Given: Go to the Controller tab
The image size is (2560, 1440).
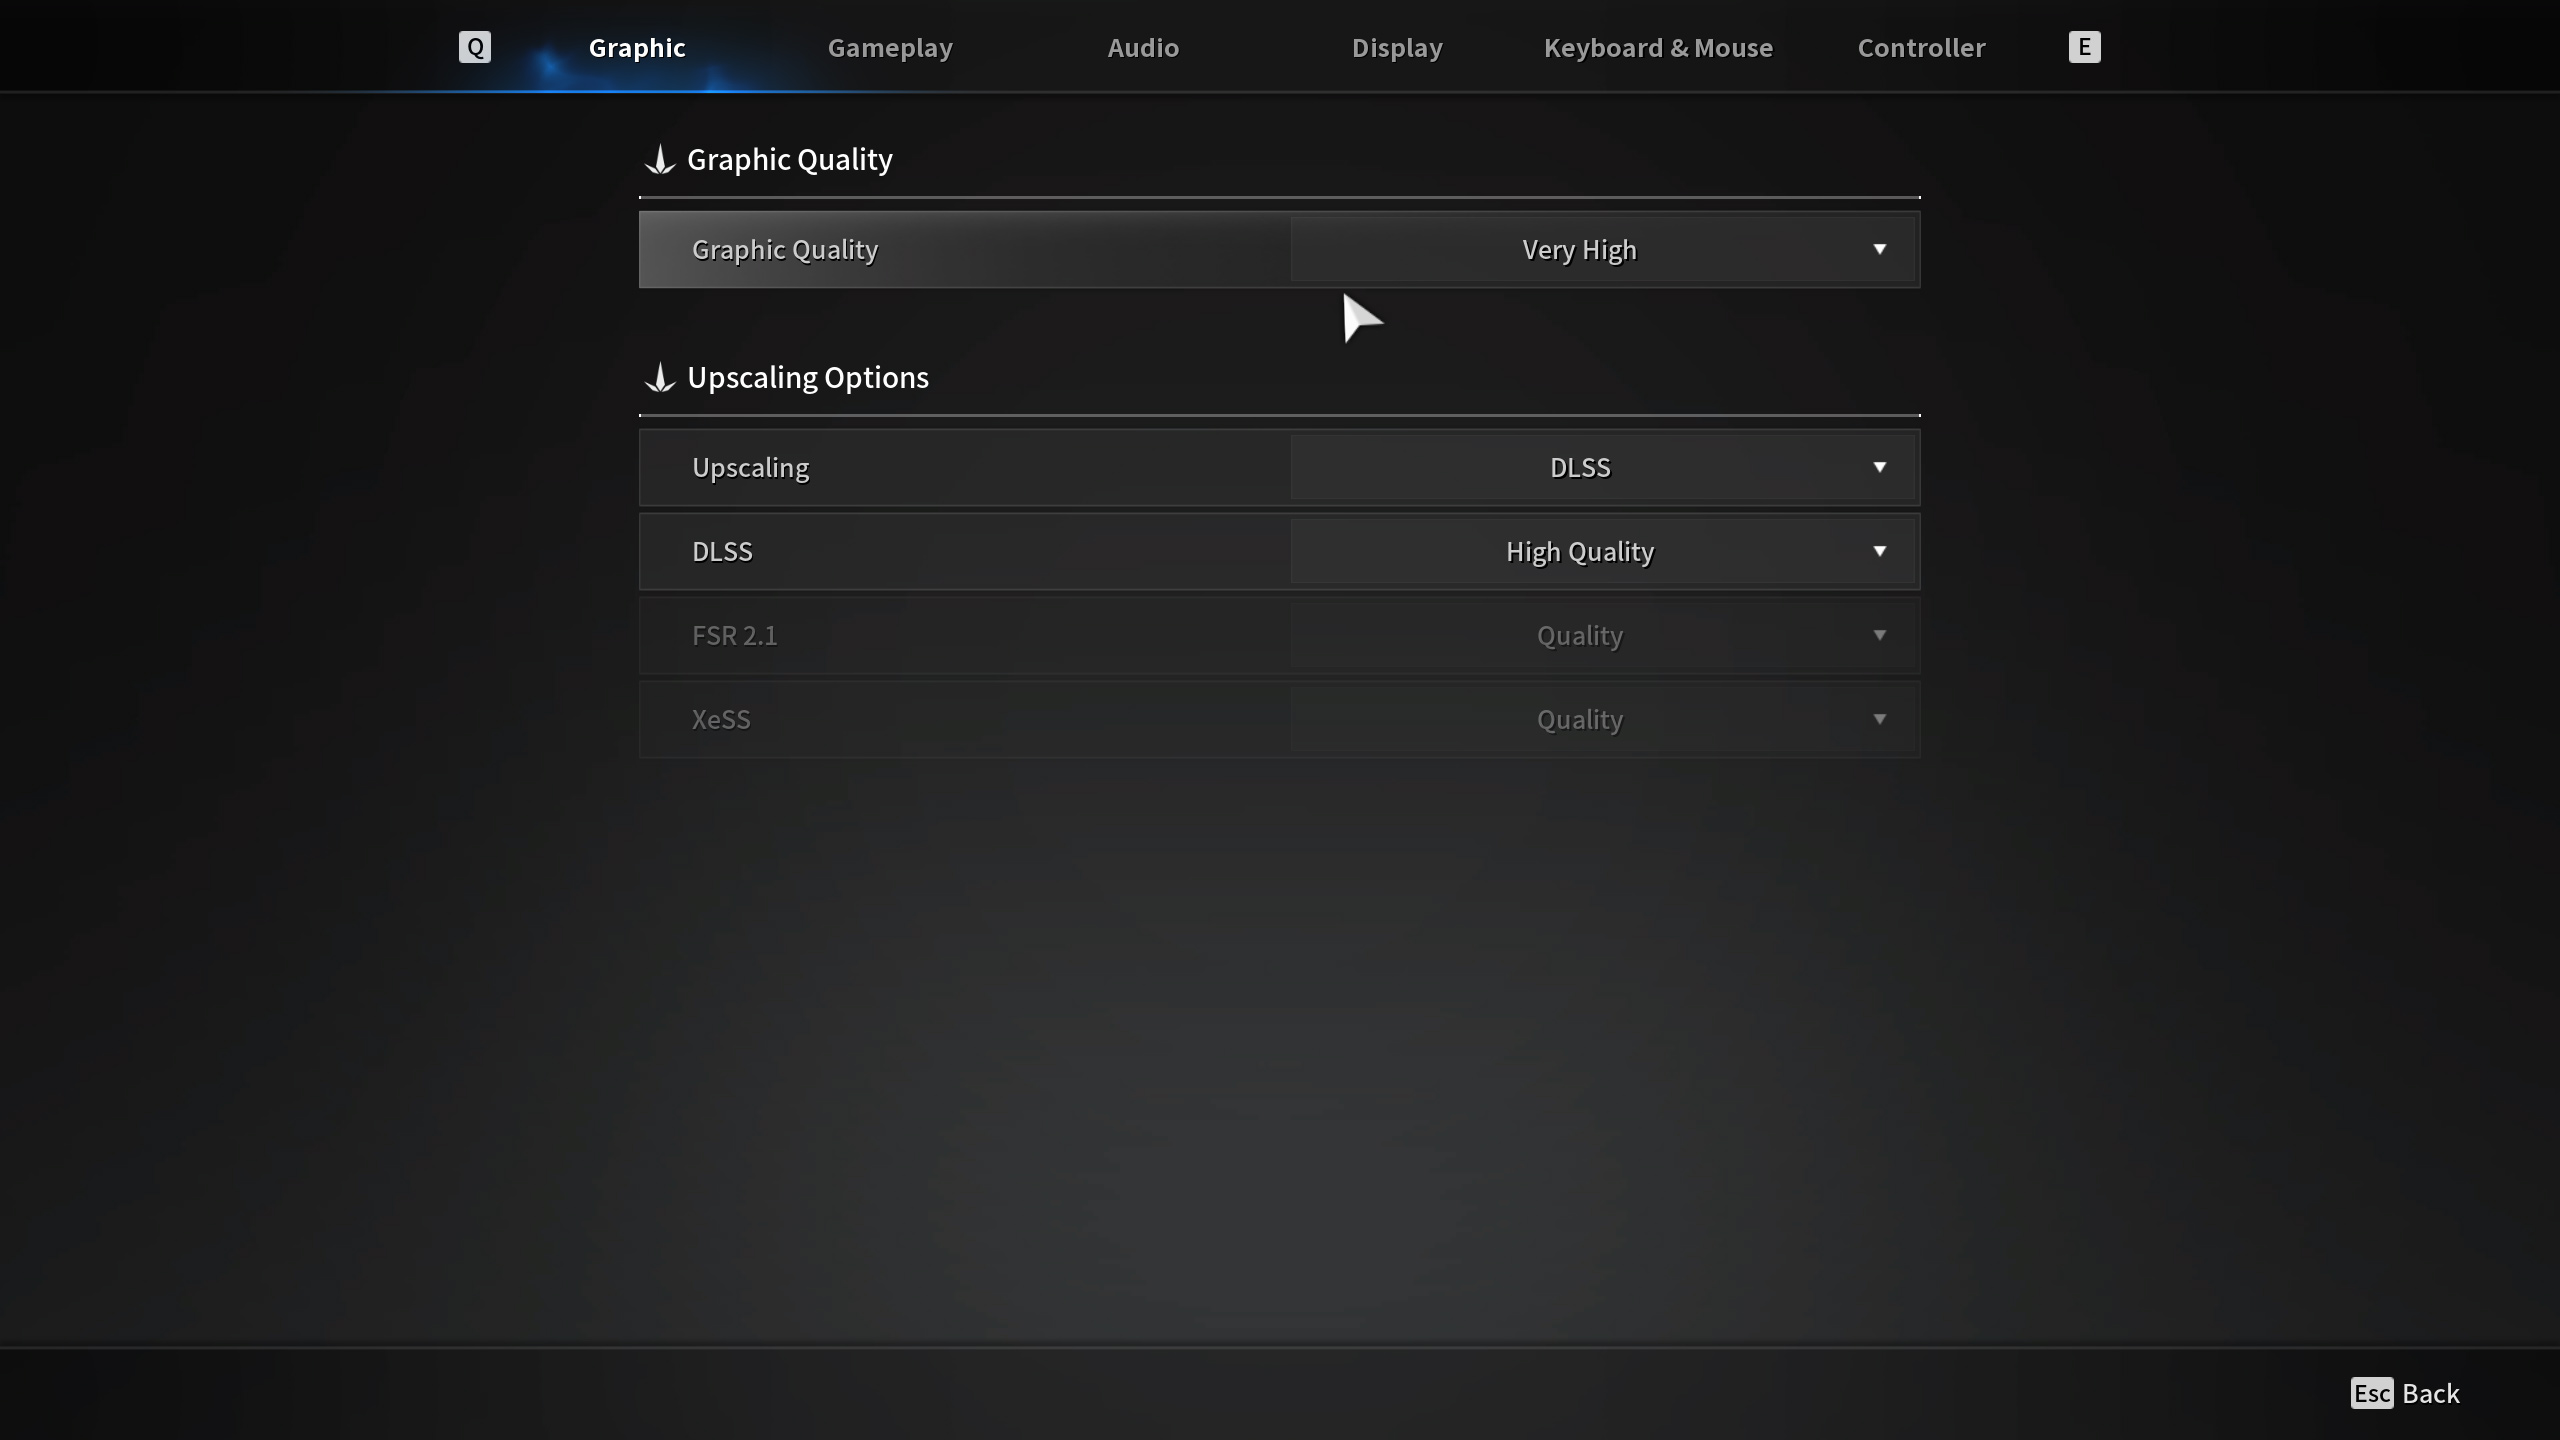Looking at the screenshot, I should click(1921, 48).
